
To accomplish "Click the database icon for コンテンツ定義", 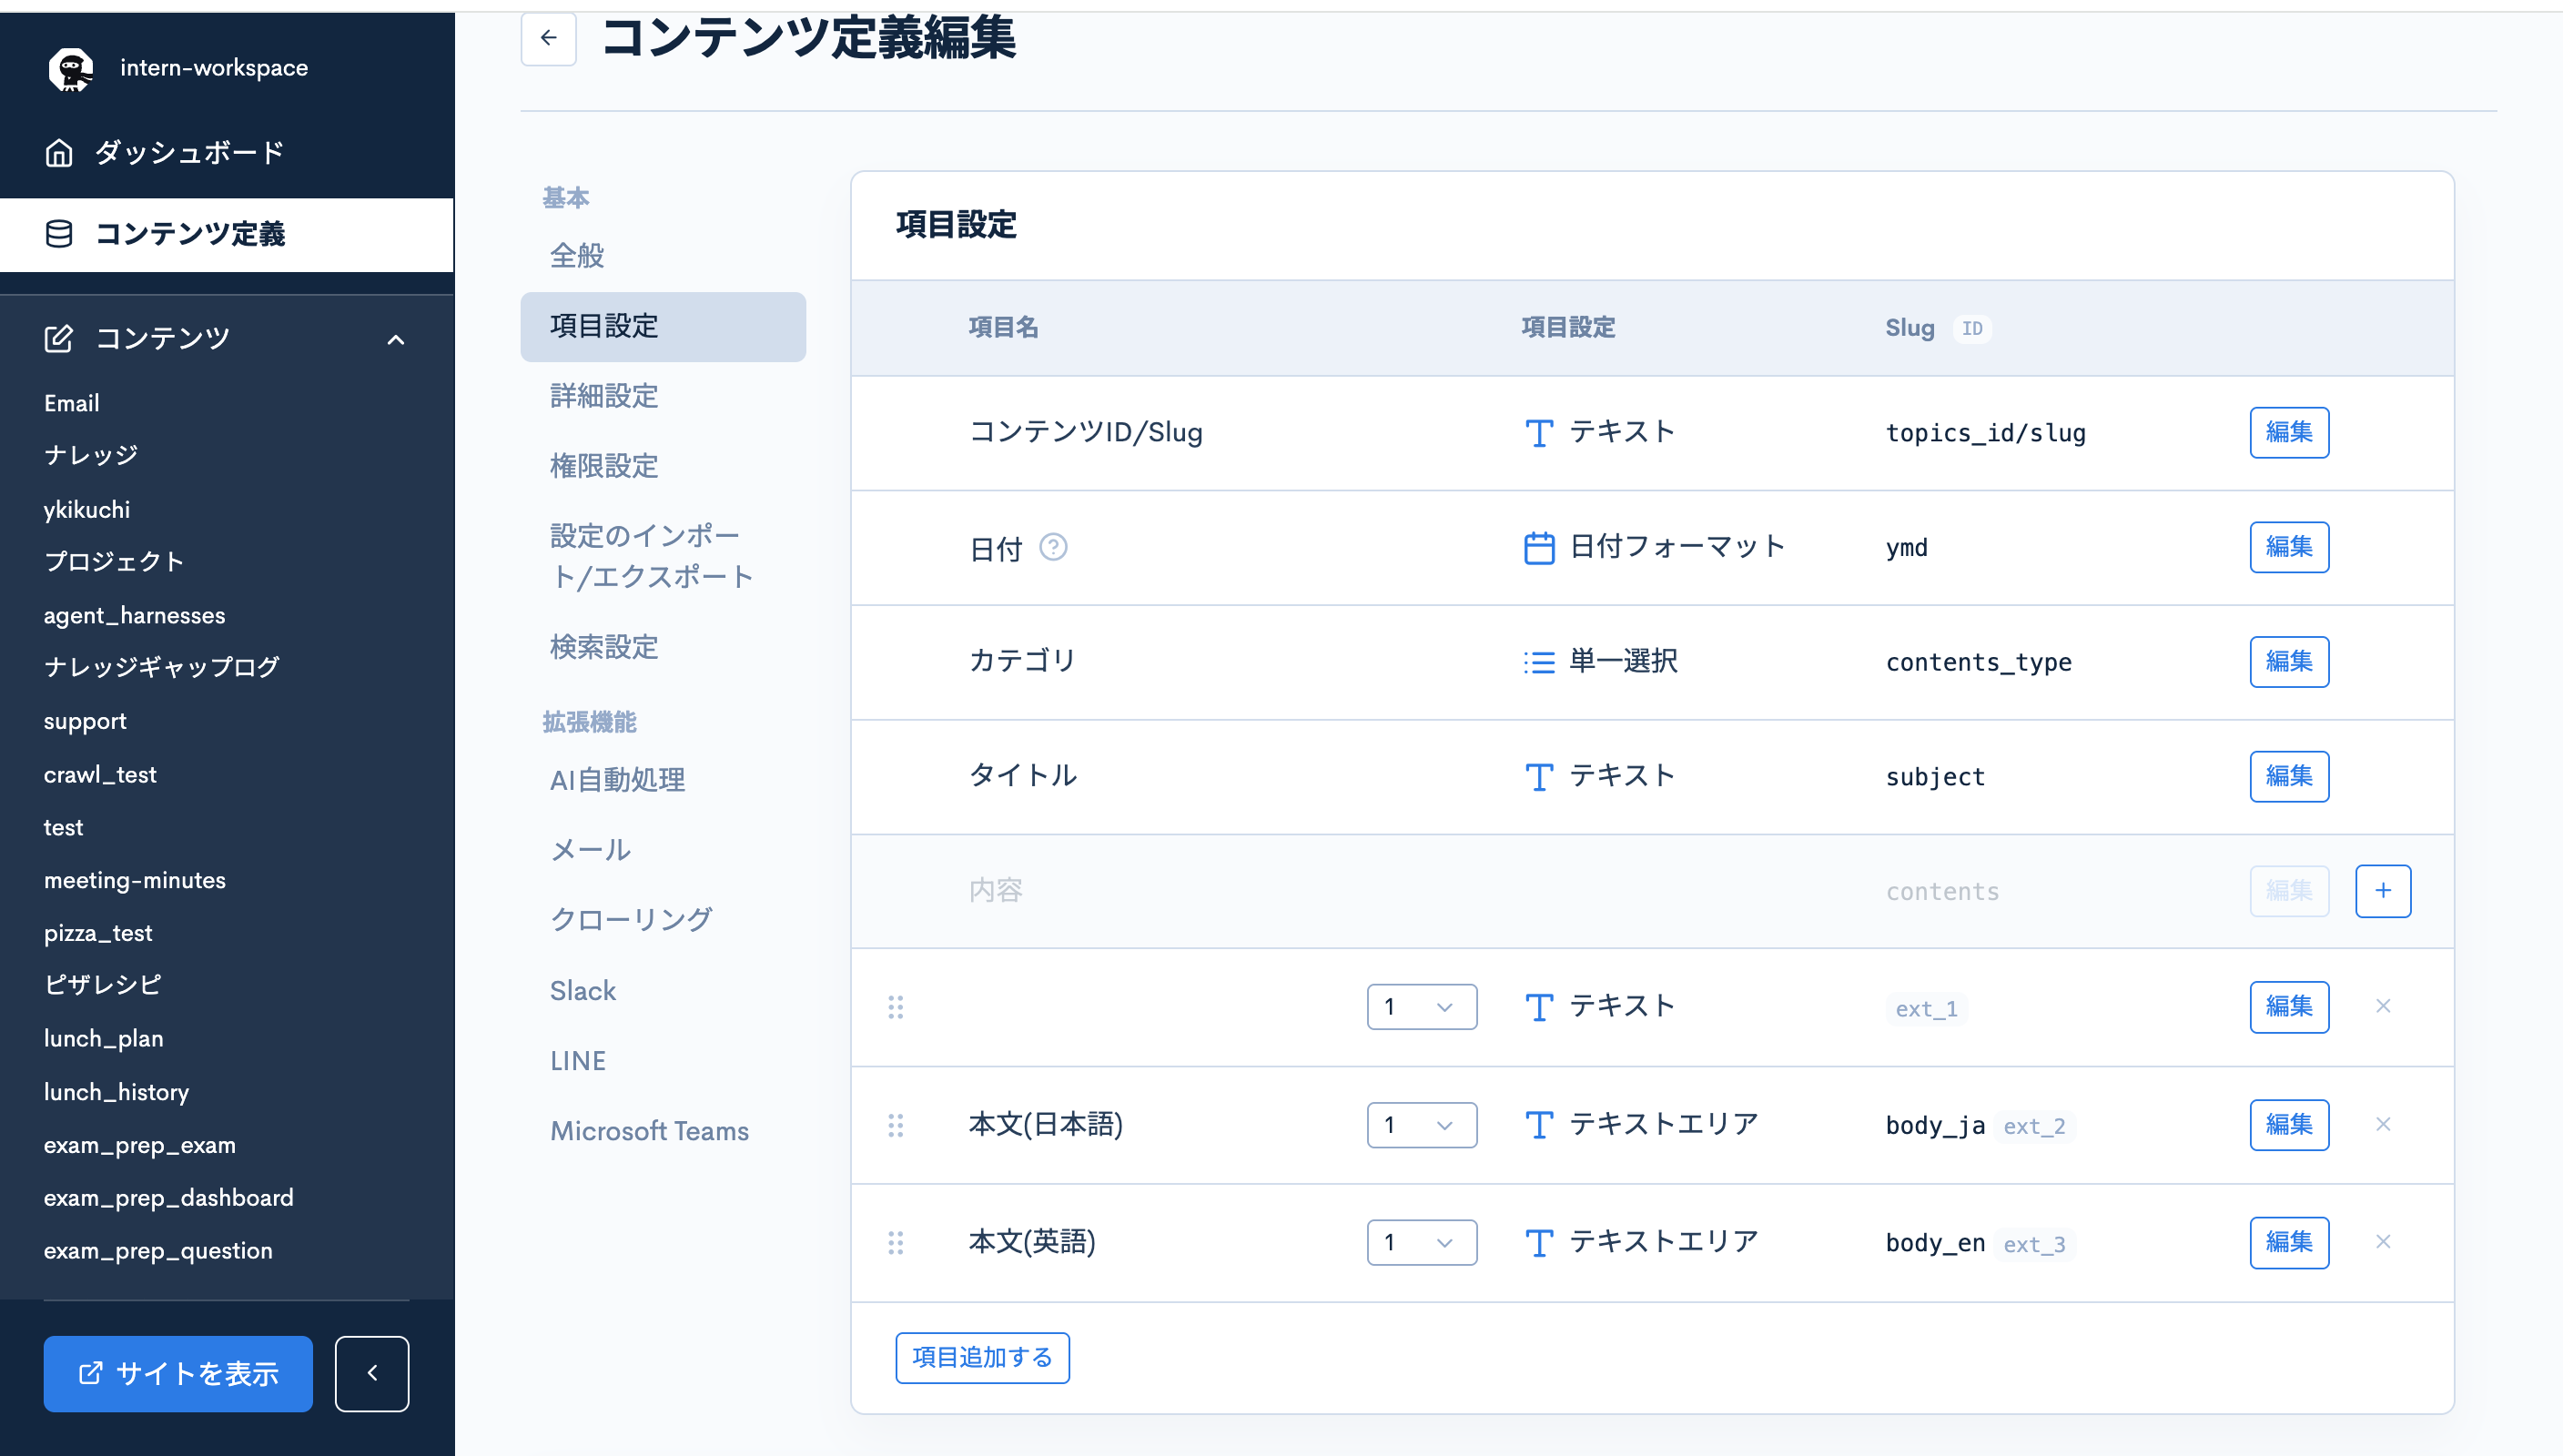I will coord(59,234).
